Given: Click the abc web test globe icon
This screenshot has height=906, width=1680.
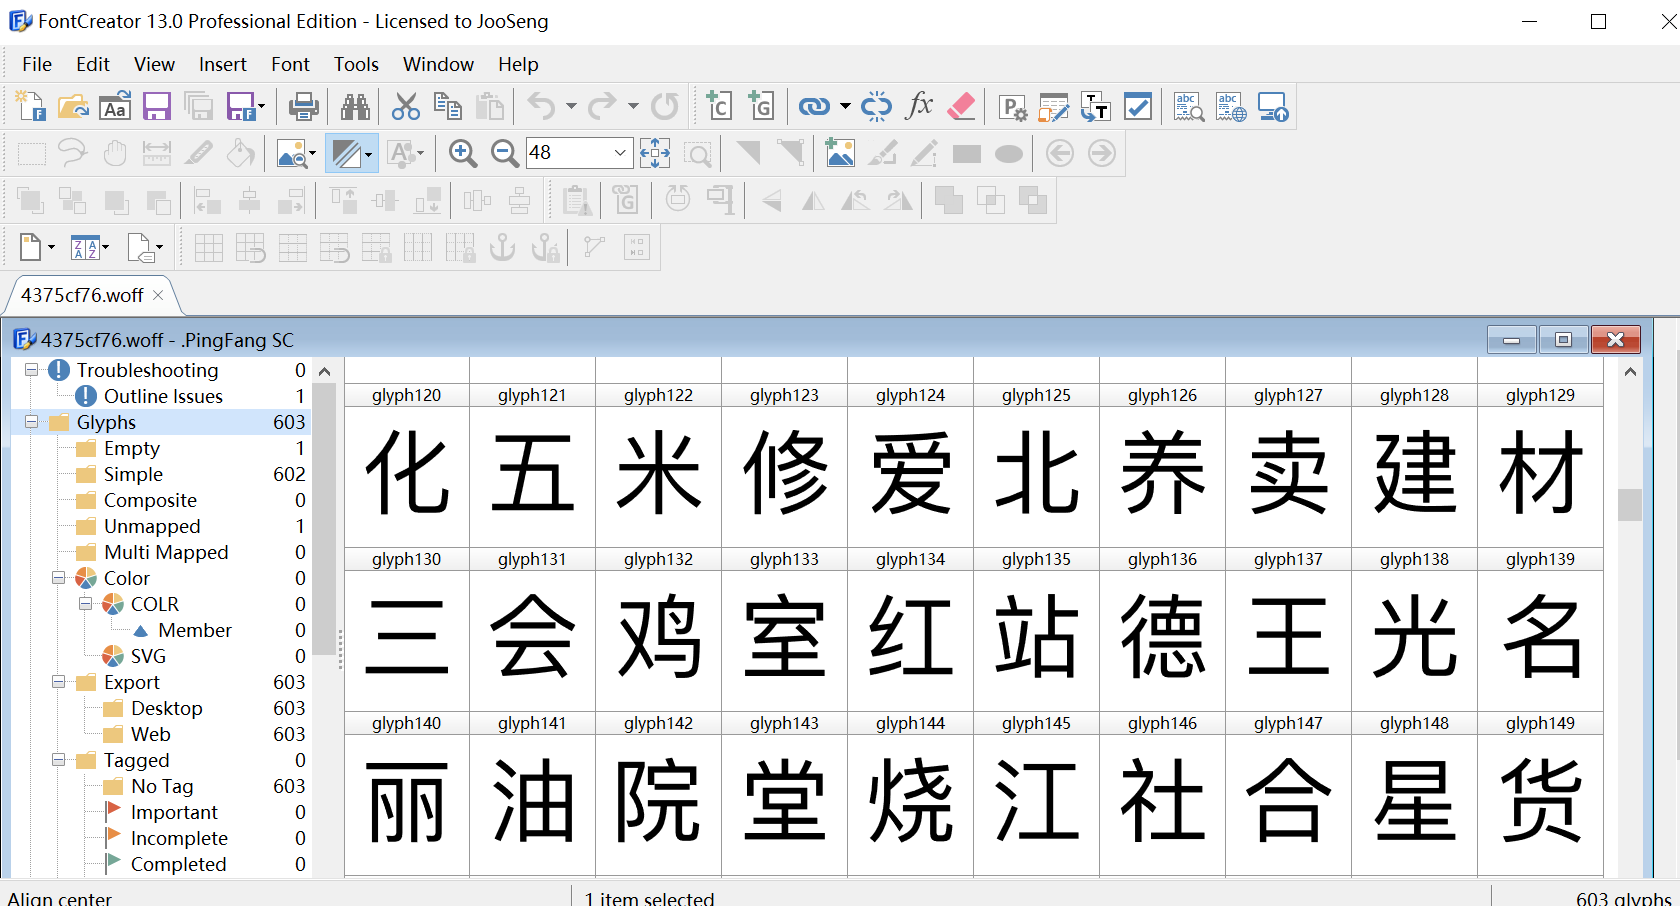Looking at the screenshot, I should (x=1231, y=106).
